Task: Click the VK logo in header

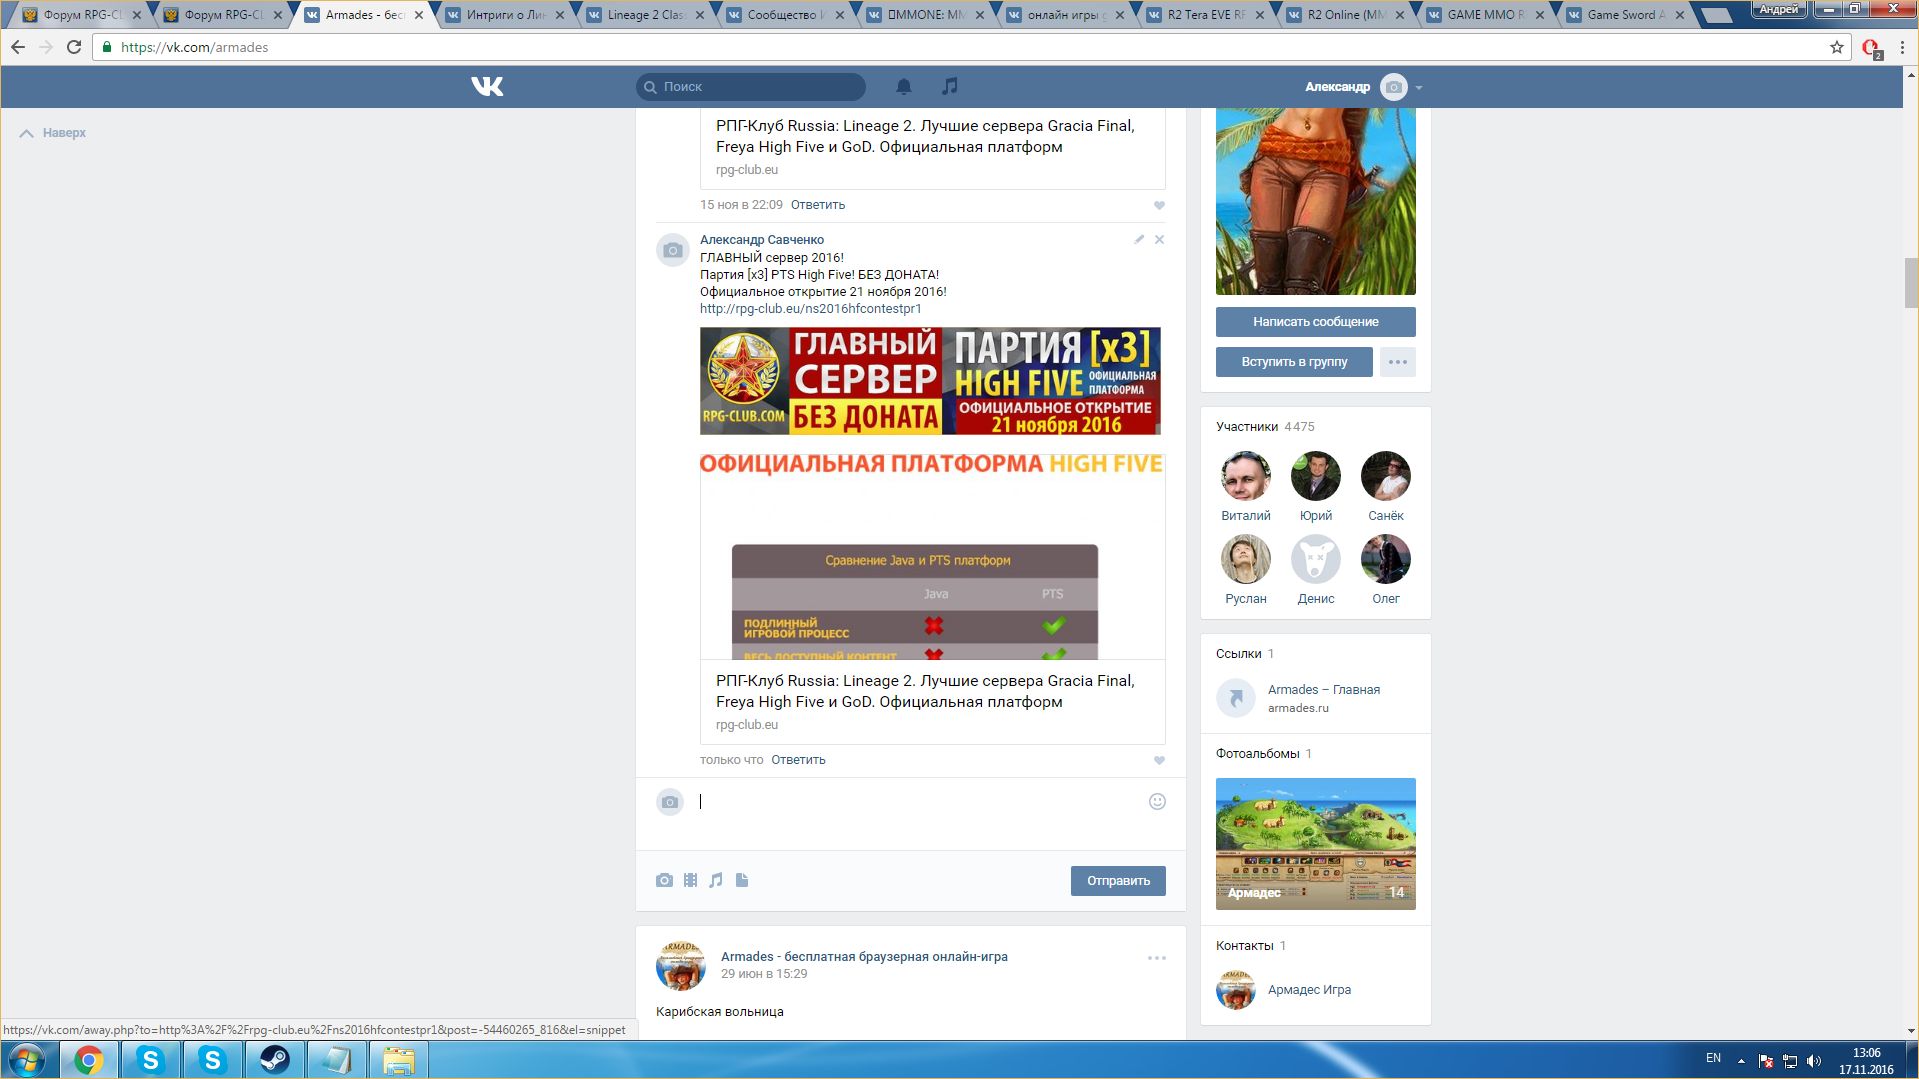Action: point(487,87)
